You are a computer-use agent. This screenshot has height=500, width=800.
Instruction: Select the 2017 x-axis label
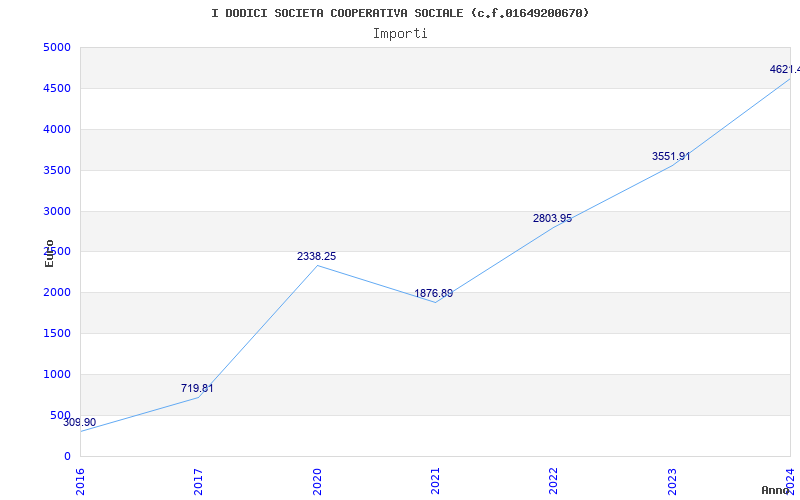click(x=199, y=480)
